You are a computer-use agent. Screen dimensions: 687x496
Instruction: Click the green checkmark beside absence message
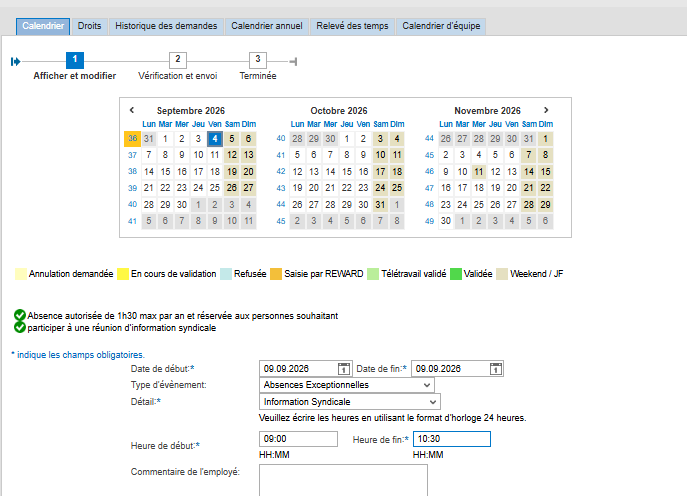pos(20,315)
